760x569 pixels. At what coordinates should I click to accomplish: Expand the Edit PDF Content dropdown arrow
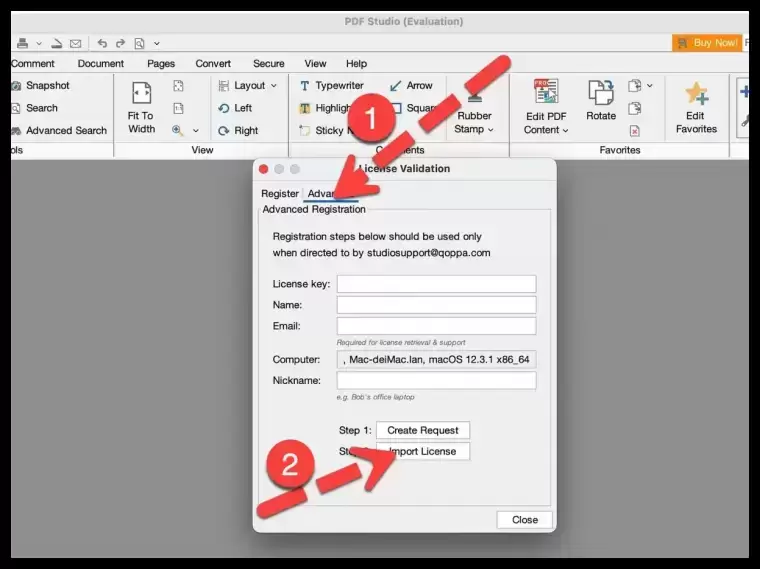click(x=565, y=130)
